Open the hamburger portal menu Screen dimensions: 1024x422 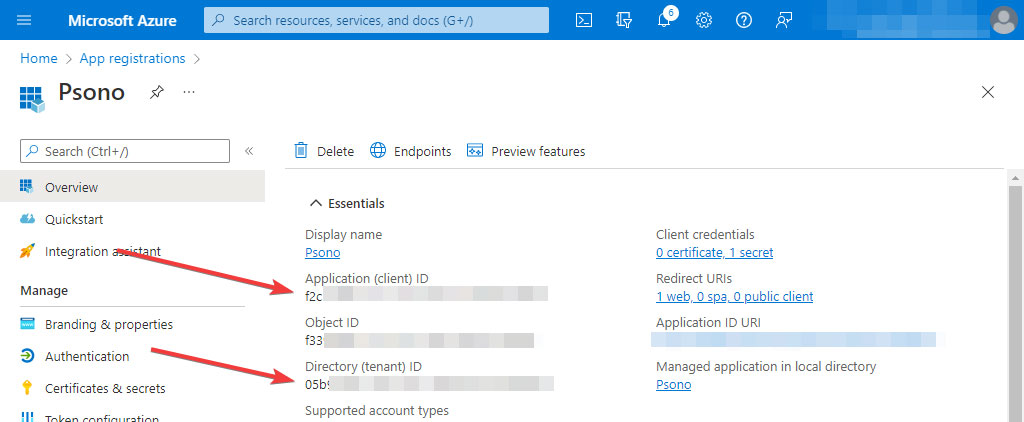click(x=24, y=20)
